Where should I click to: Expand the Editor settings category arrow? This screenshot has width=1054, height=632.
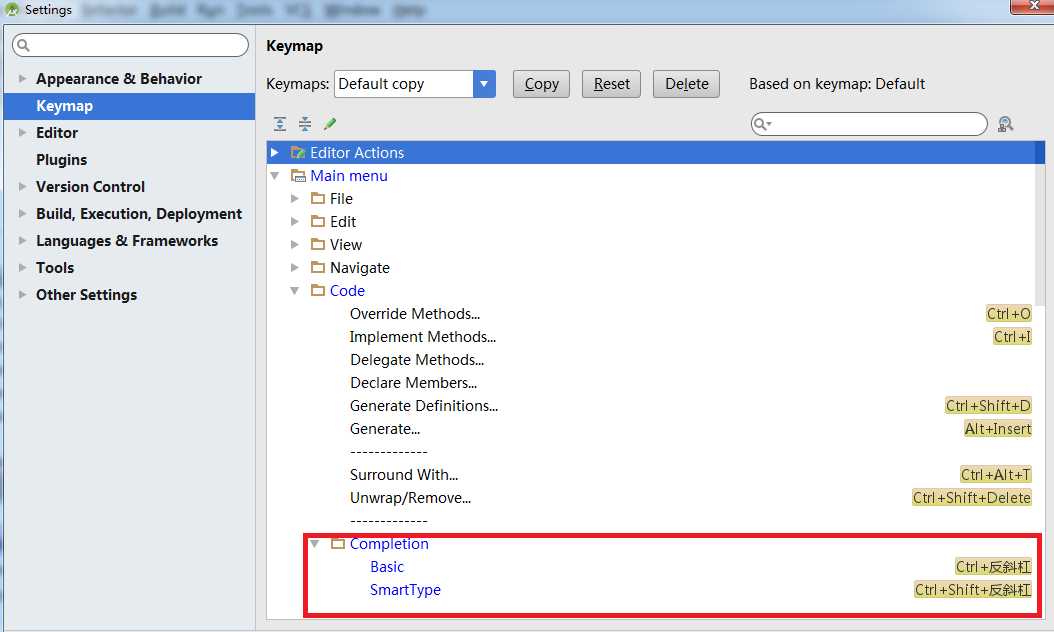click(22, 132)
